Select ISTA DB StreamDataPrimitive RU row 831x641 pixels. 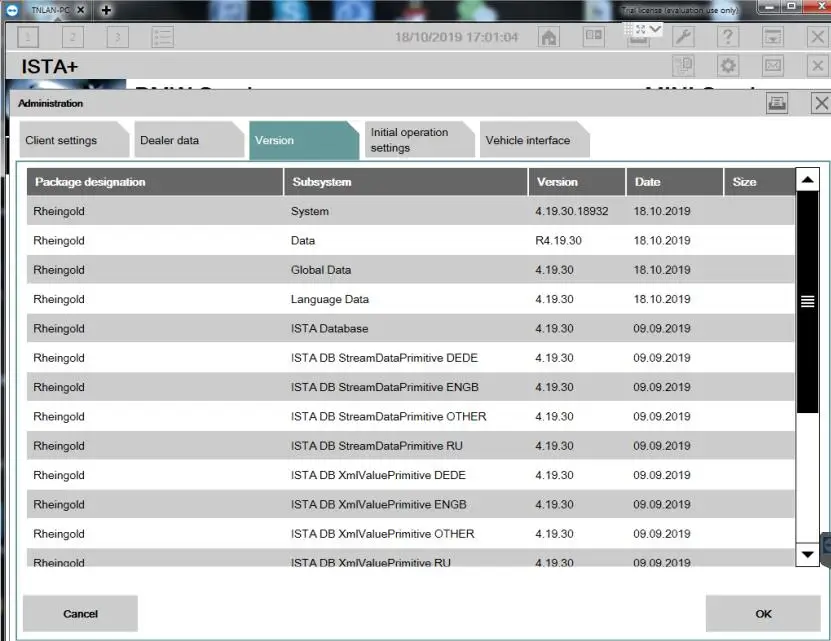[x=410, y=446]
